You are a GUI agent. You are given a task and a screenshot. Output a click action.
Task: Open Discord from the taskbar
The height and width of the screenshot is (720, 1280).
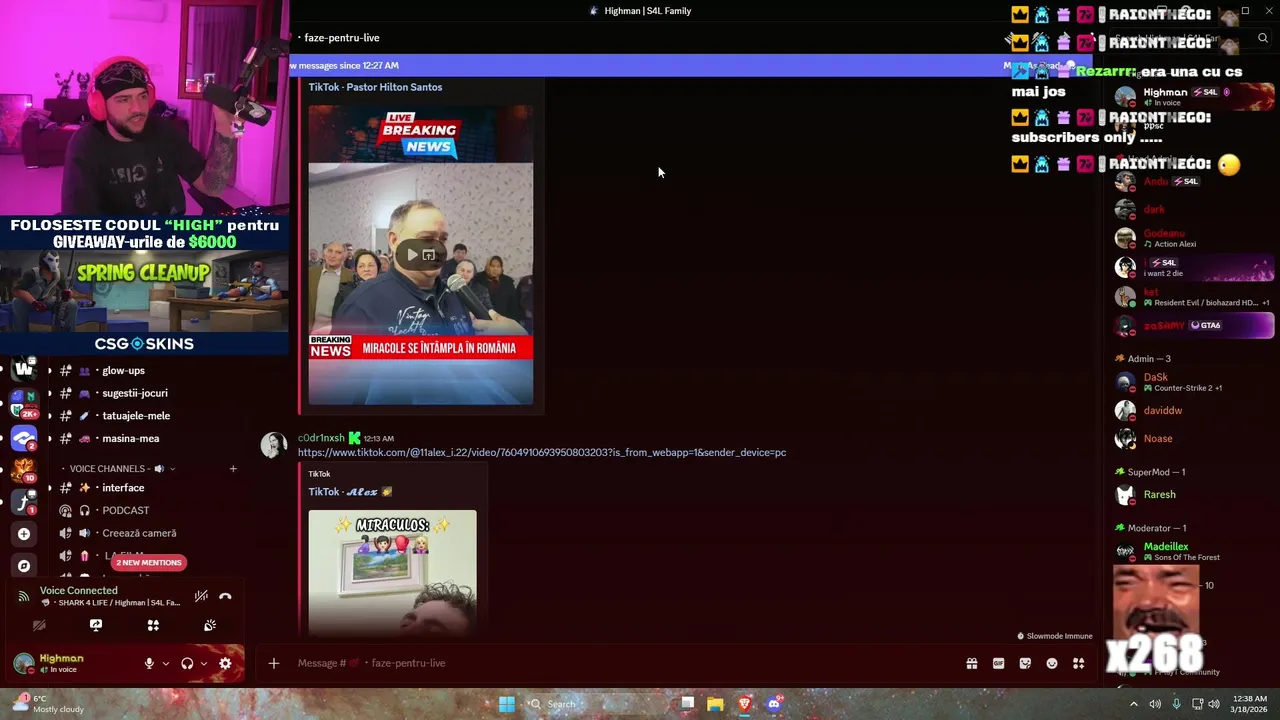click(774, 704)
